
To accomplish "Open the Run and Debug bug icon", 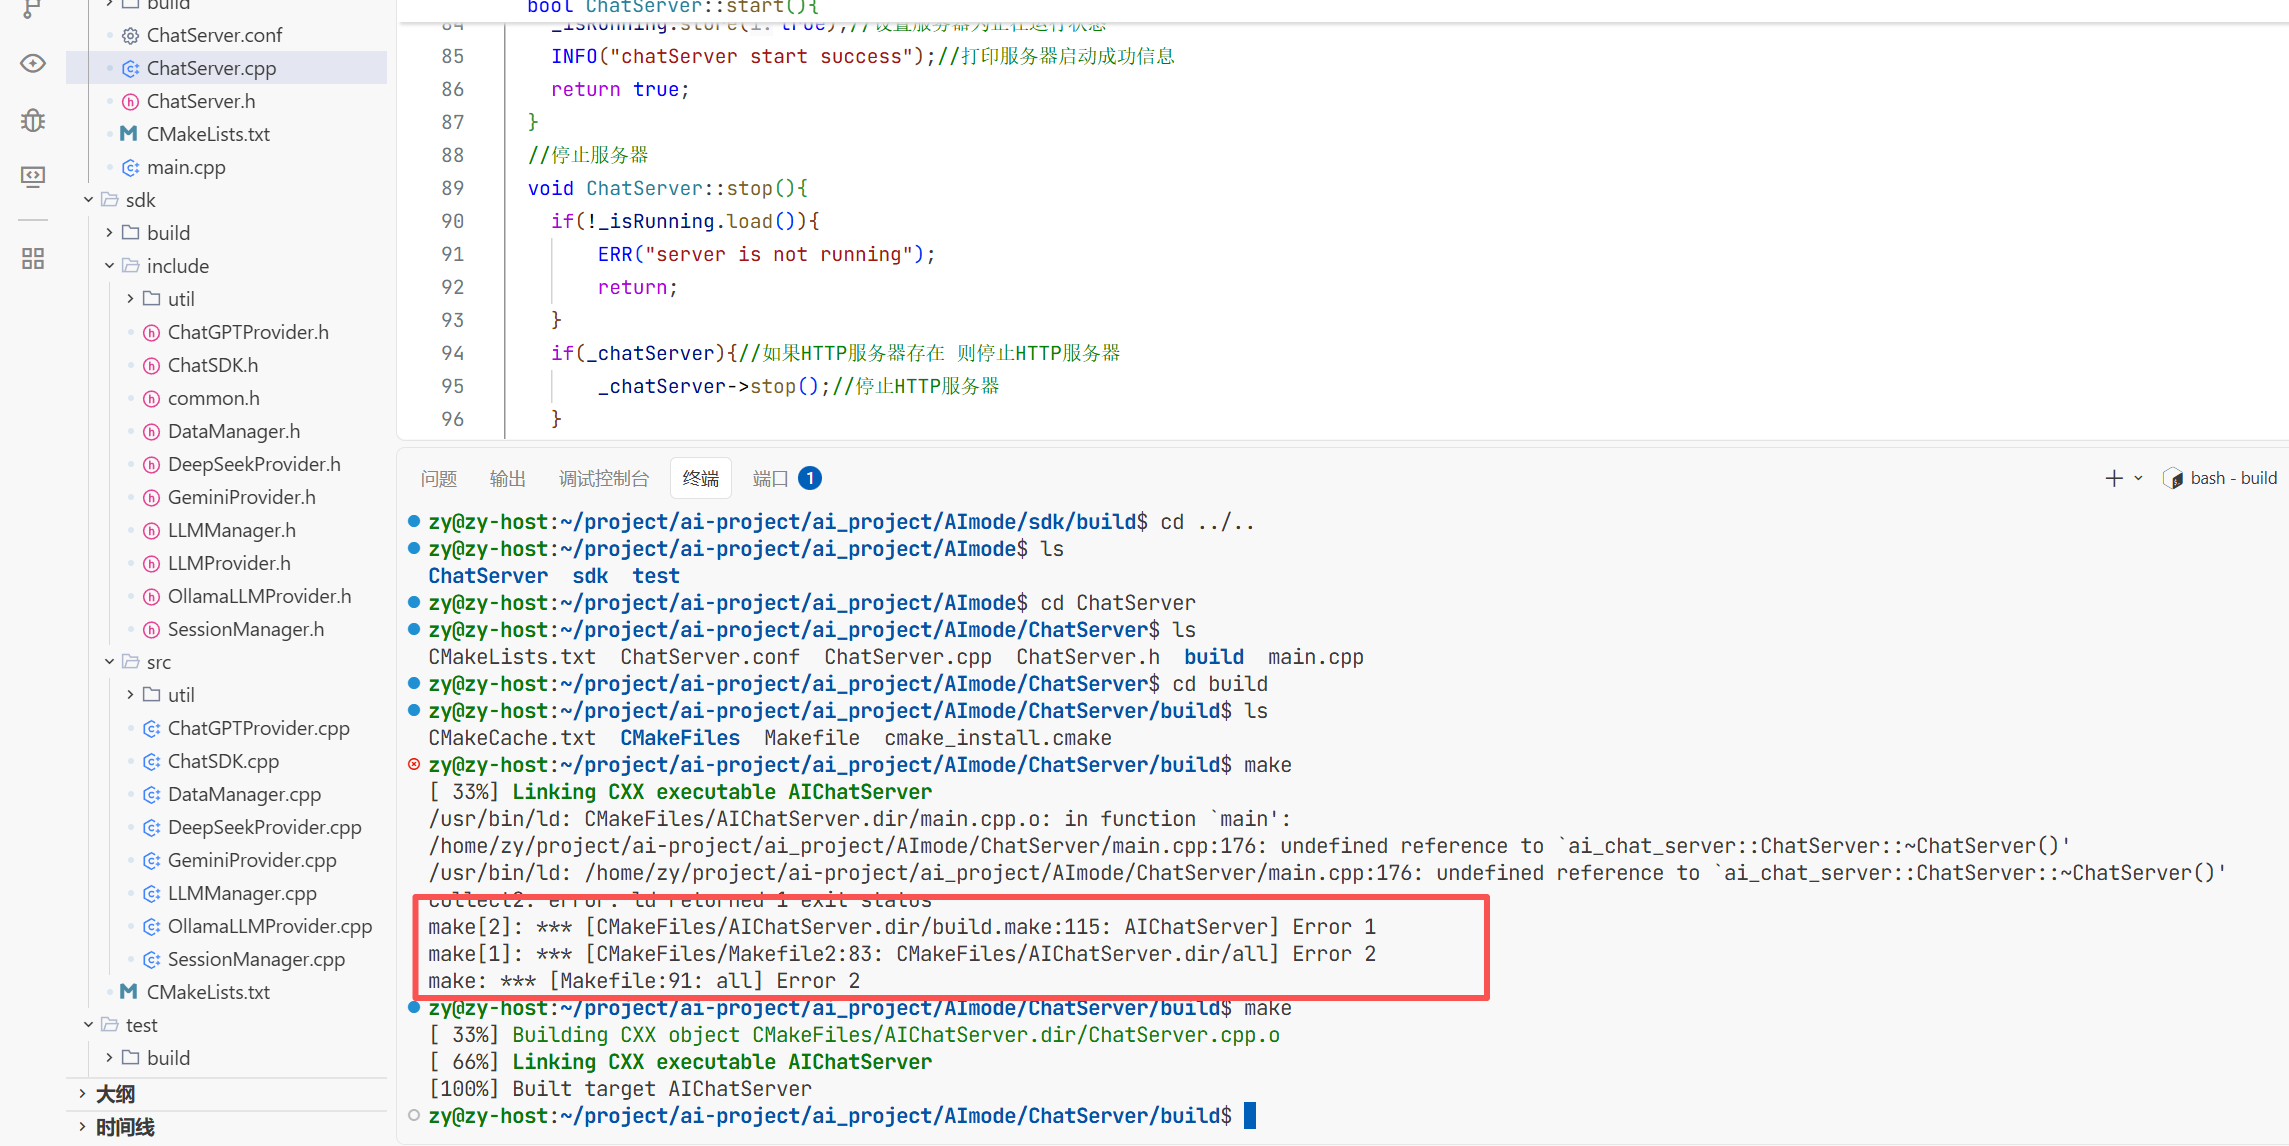I will [33, 121].
